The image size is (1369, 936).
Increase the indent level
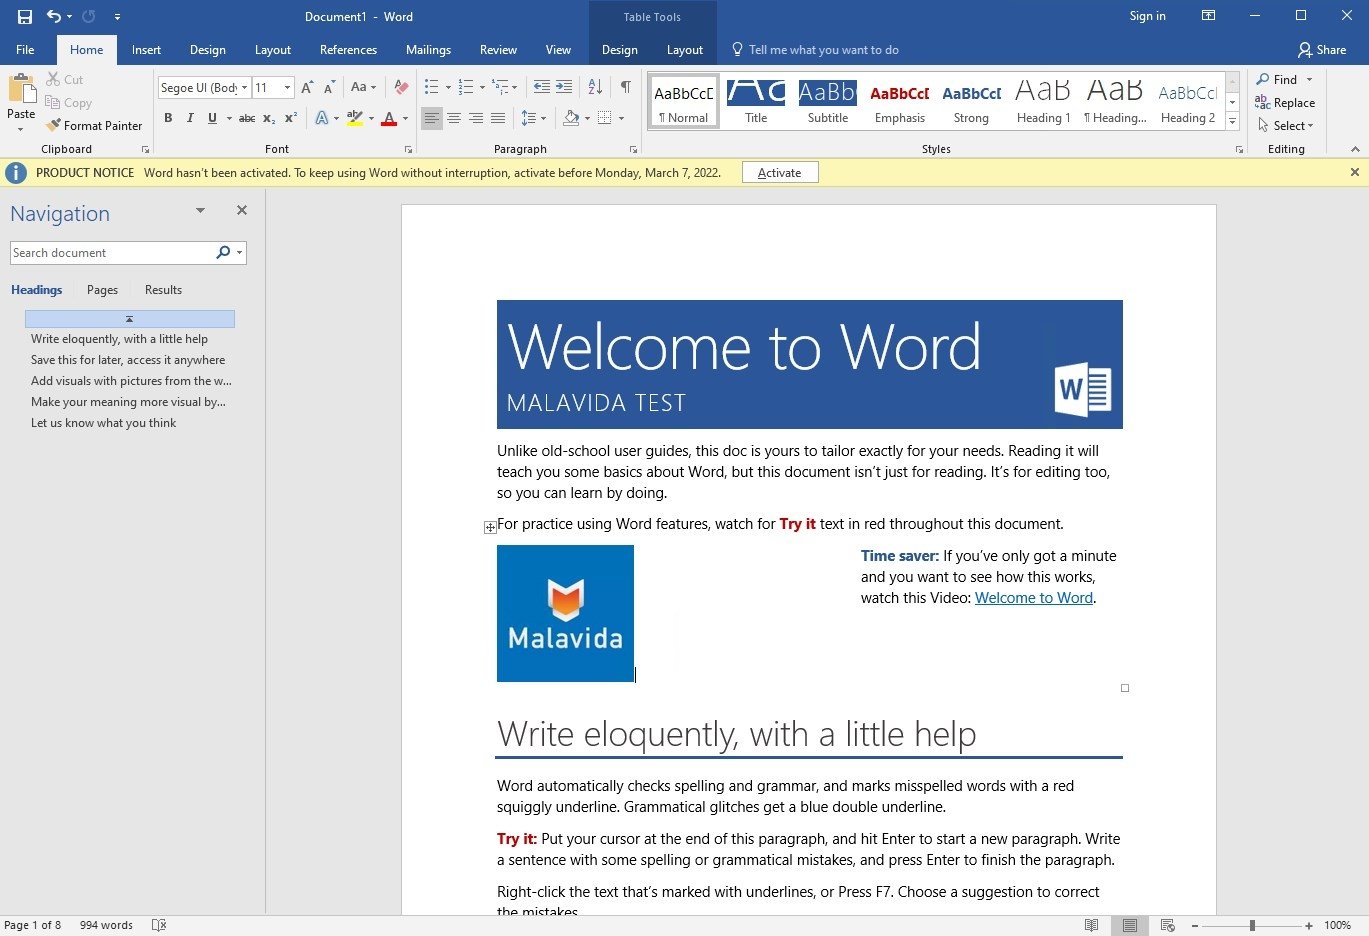(563, 87)
